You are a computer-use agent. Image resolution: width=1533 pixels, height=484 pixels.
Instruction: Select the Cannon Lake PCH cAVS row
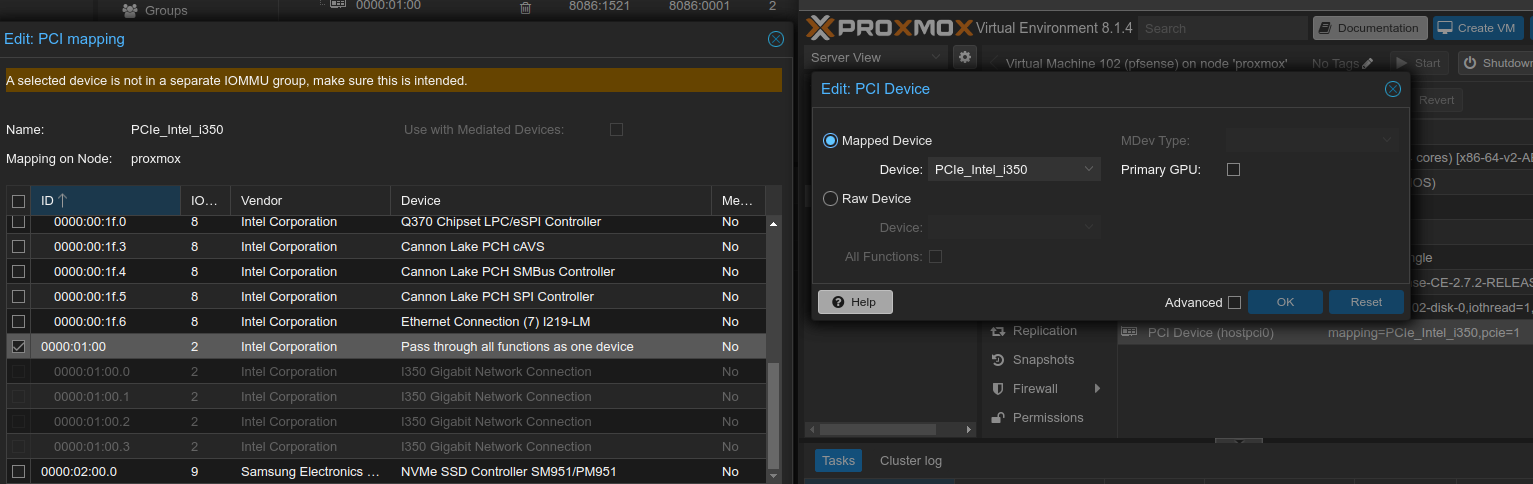point(386,247)
